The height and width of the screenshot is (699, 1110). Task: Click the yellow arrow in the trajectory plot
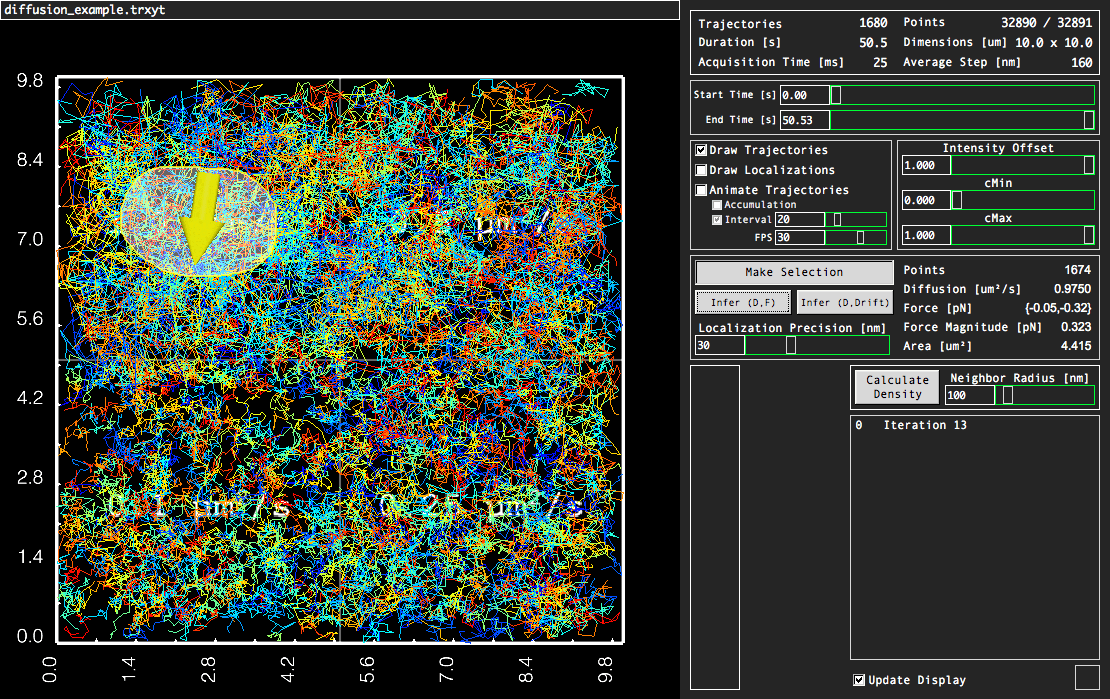(202, 221)
